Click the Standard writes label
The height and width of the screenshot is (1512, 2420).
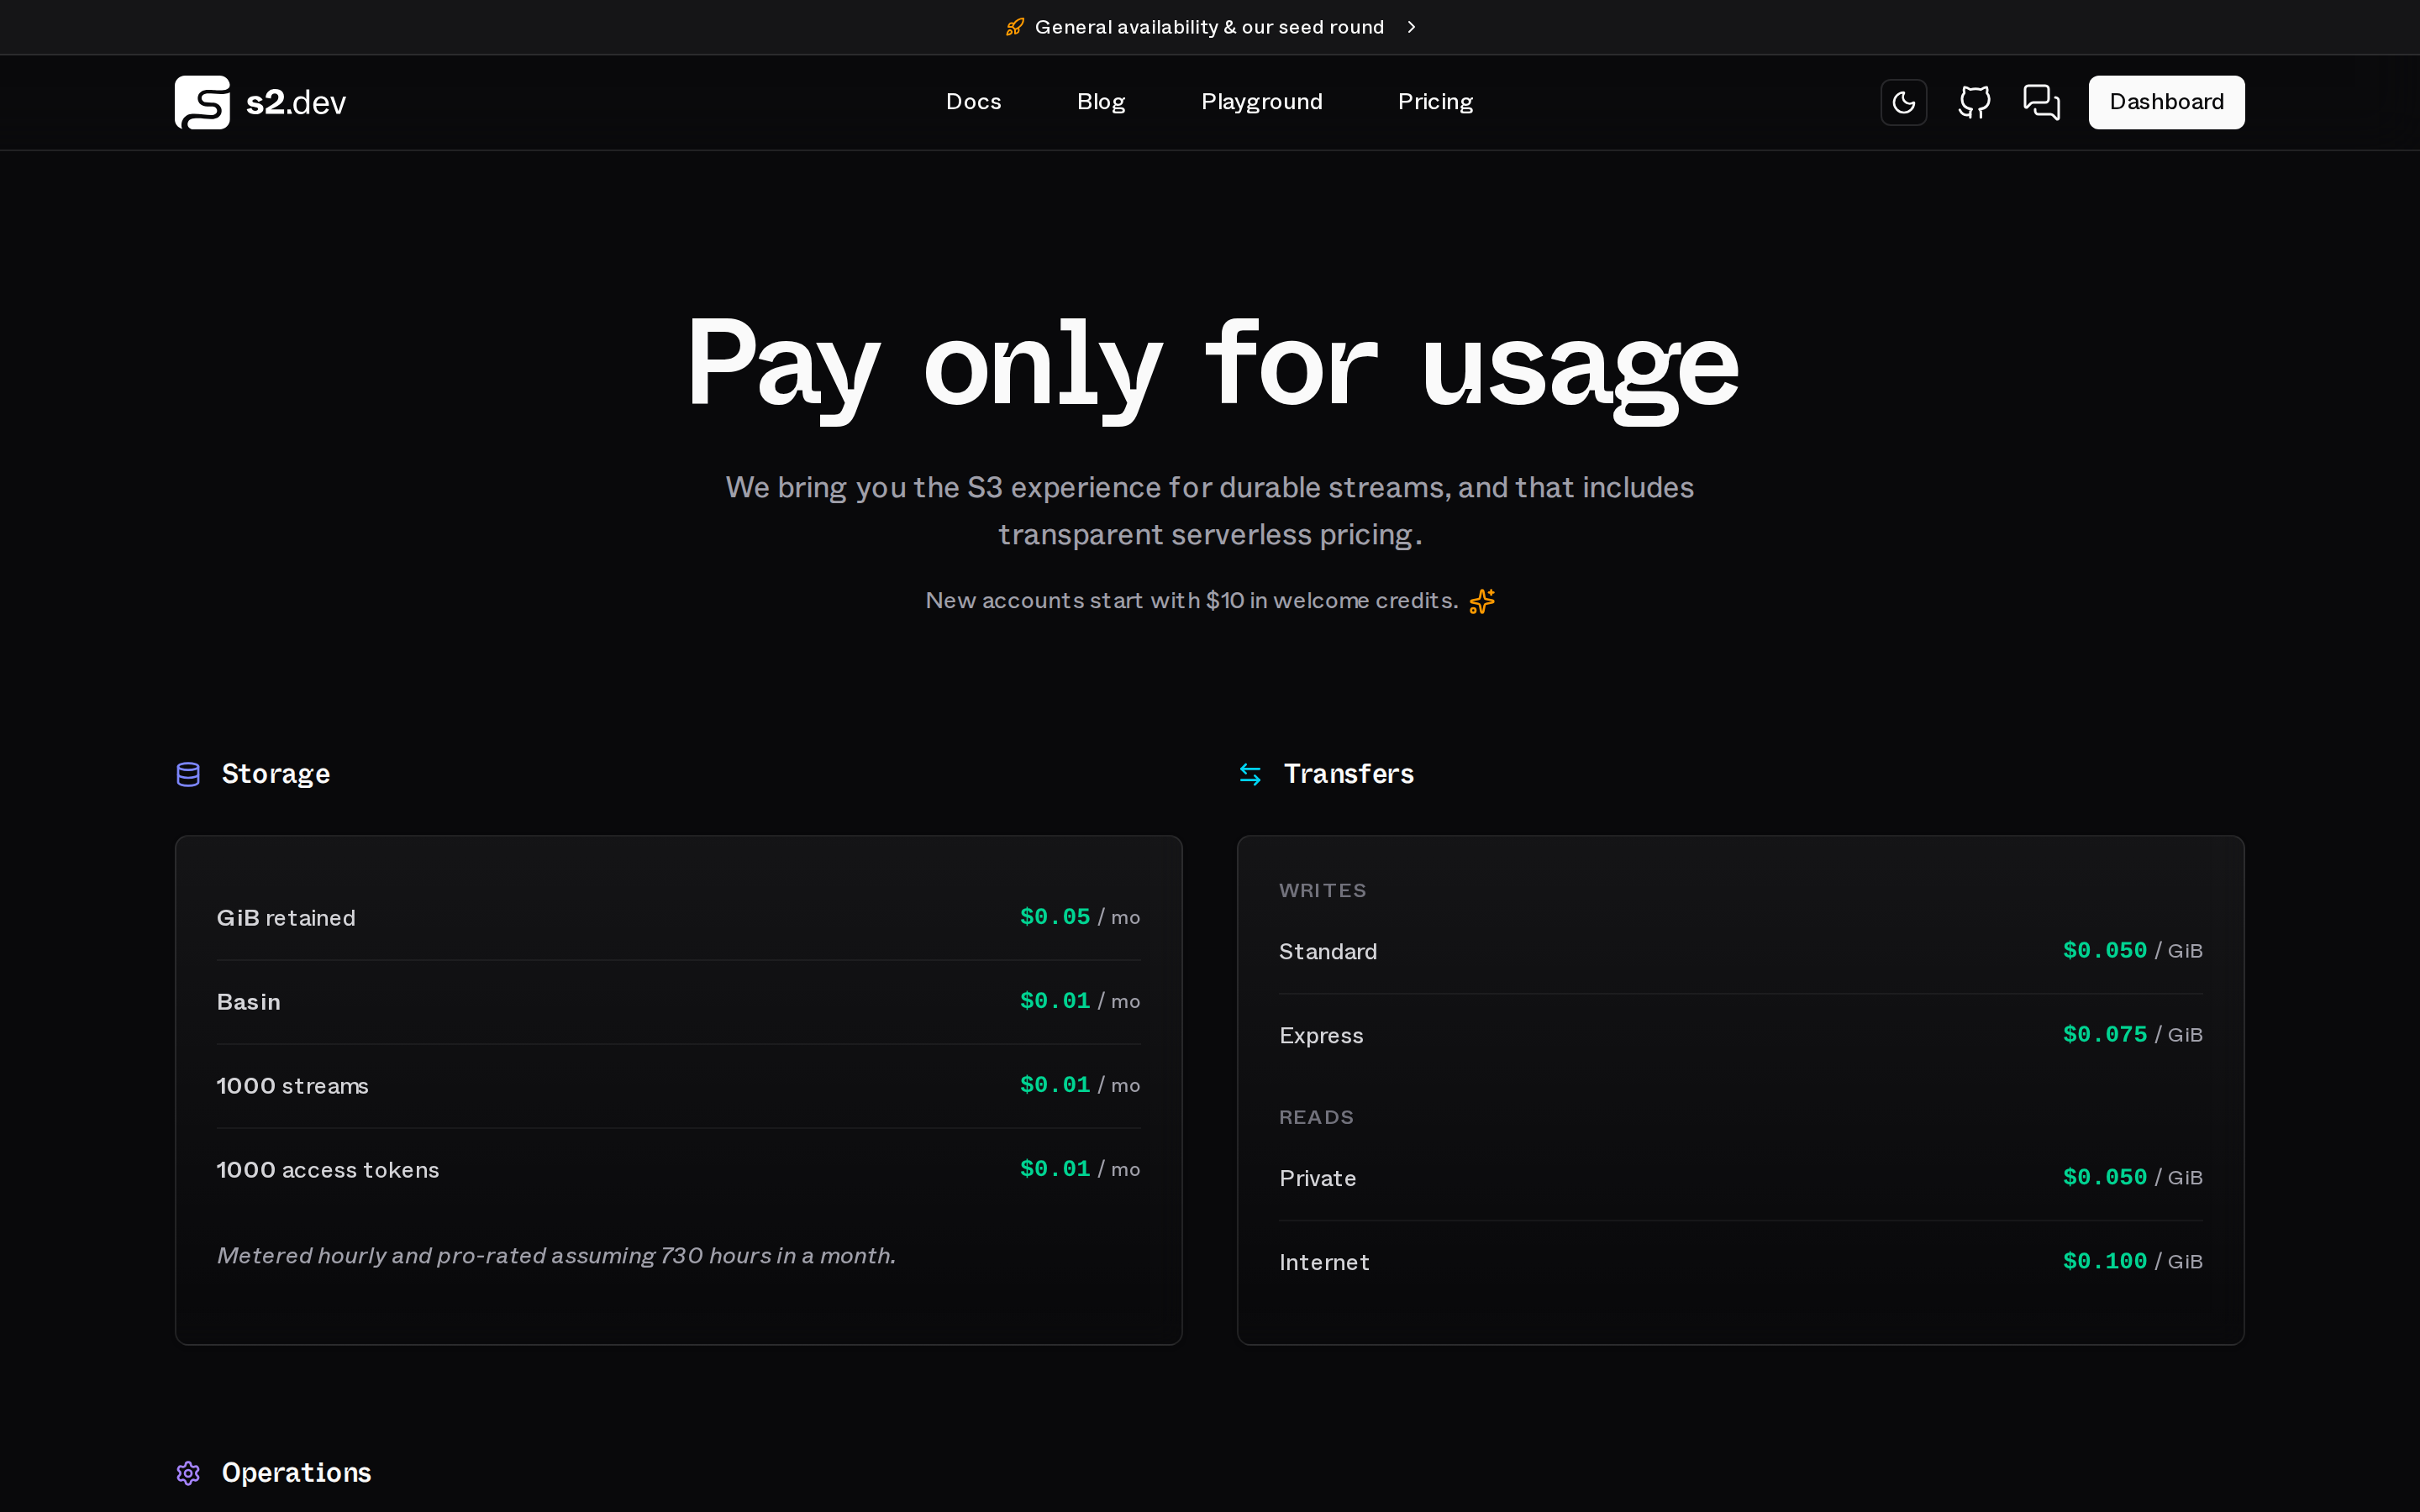click(x=1328, y=952)
